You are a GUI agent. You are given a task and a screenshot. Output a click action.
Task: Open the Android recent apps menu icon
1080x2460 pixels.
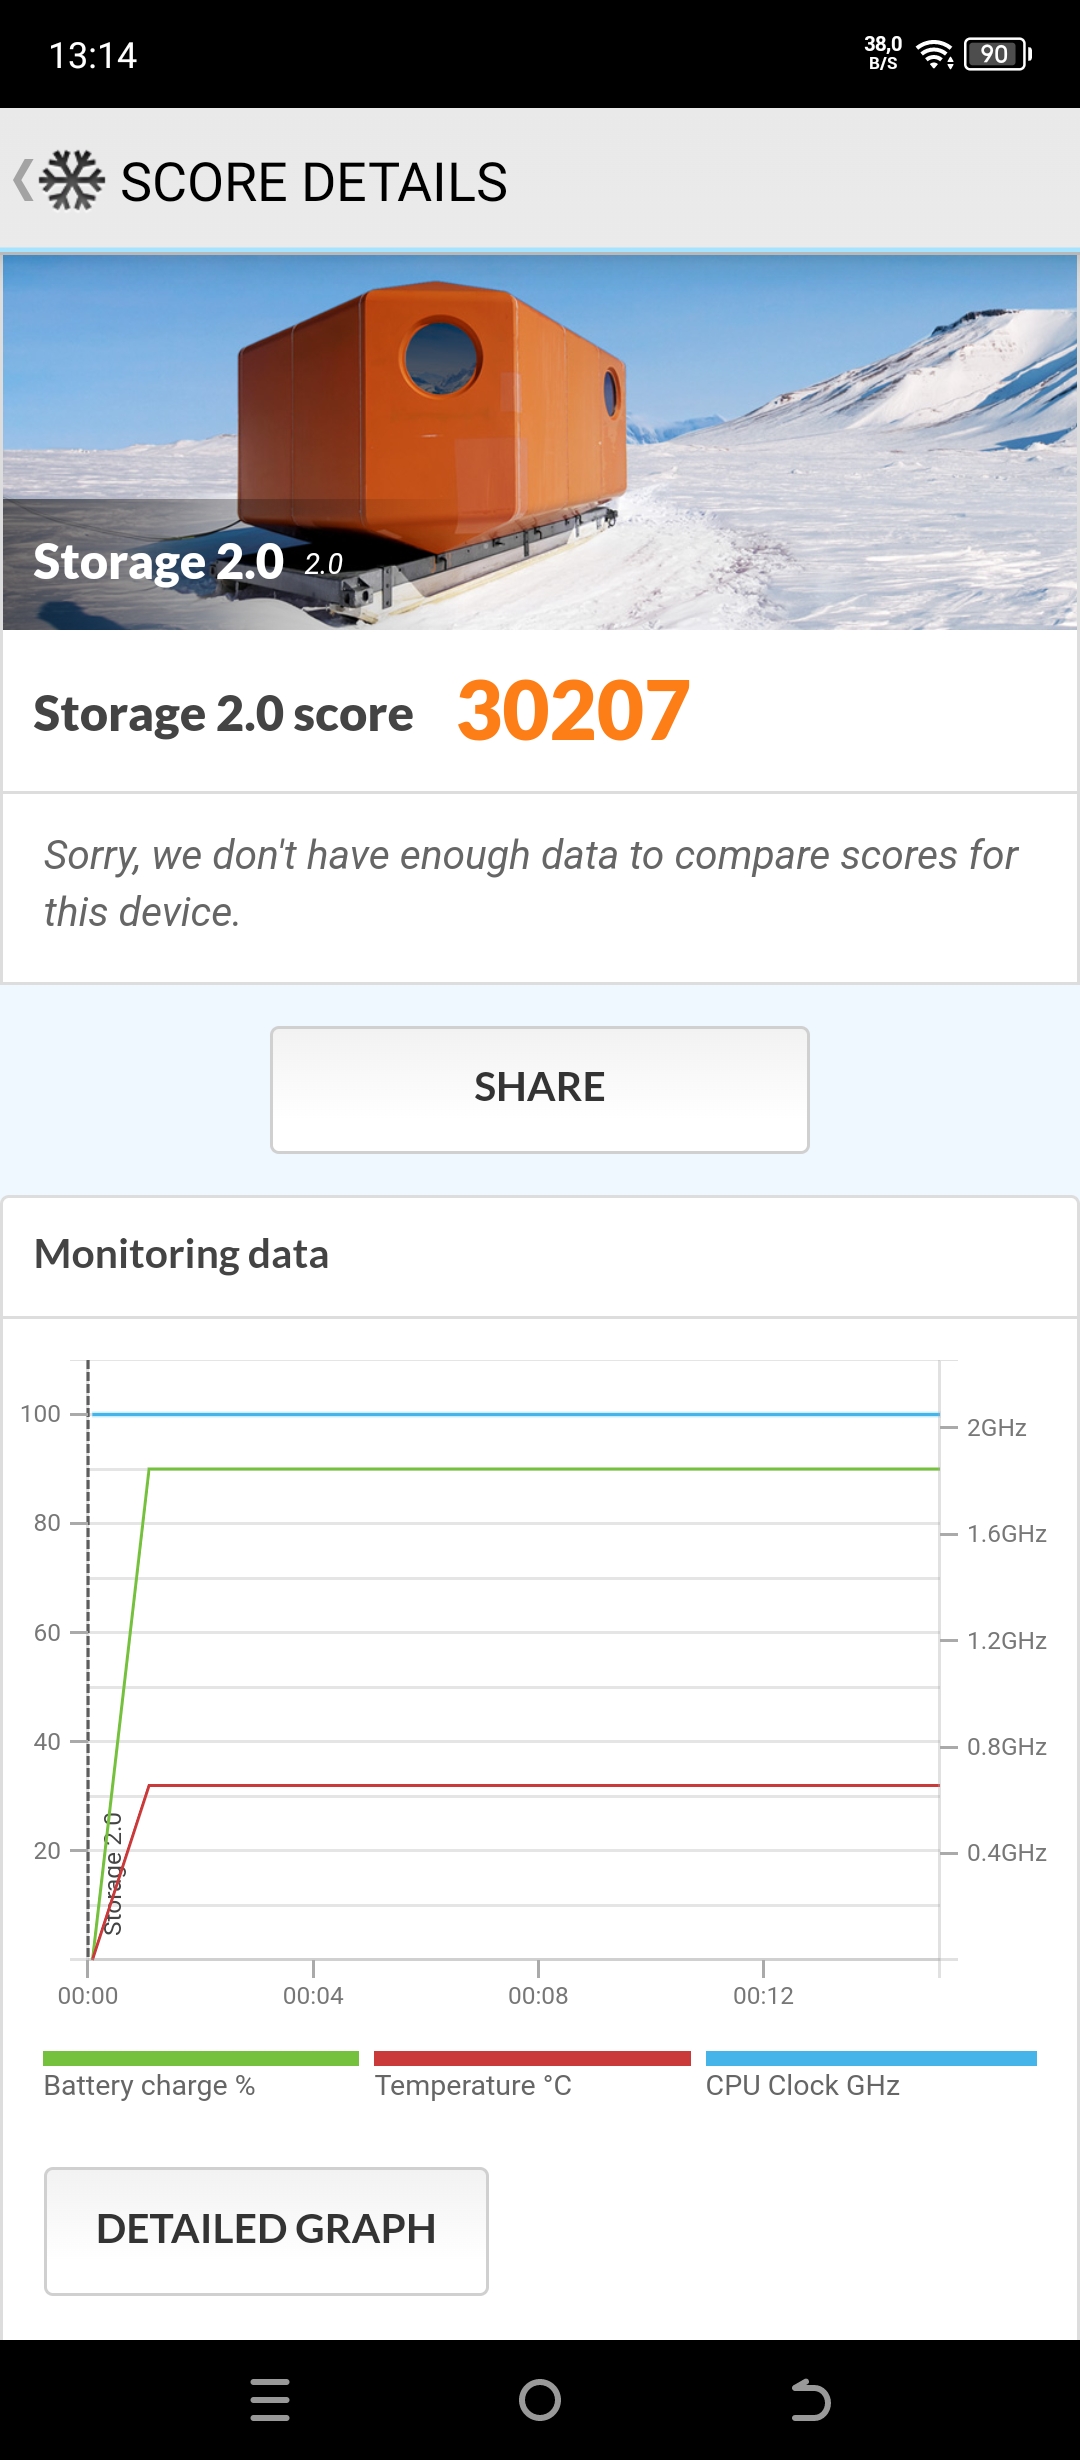click(270, 2400)
